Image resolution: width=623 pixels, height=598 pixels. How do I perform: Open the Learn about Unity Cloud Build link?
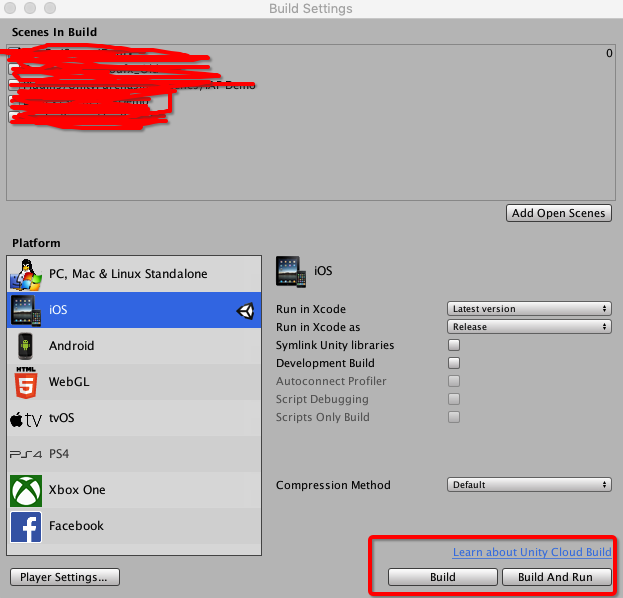point(532,552)
